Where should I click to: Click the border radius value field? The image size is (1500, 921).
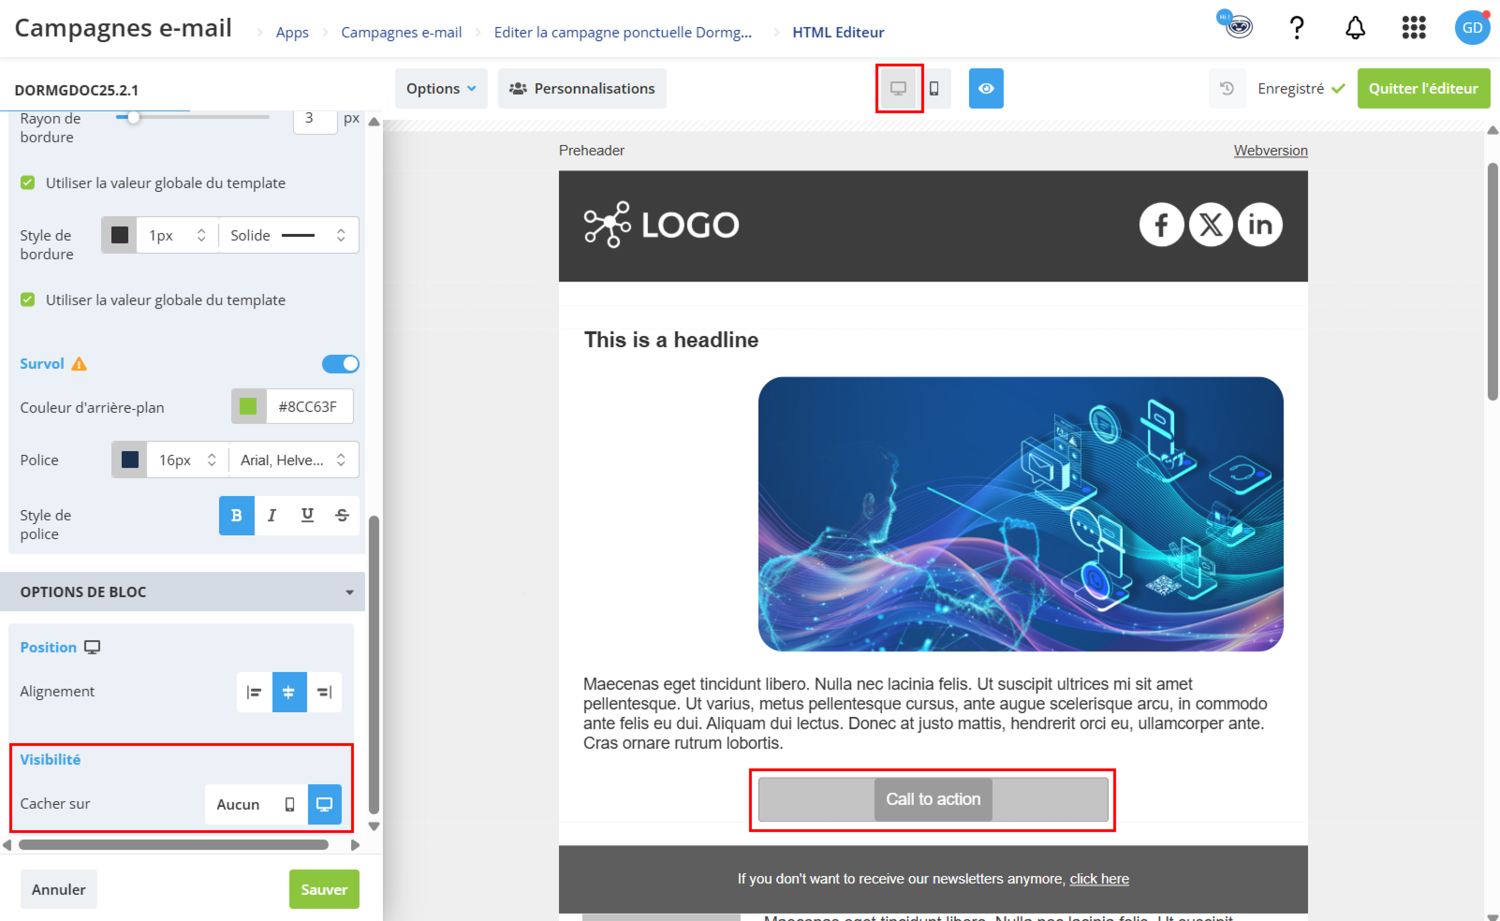coord(315,118)
